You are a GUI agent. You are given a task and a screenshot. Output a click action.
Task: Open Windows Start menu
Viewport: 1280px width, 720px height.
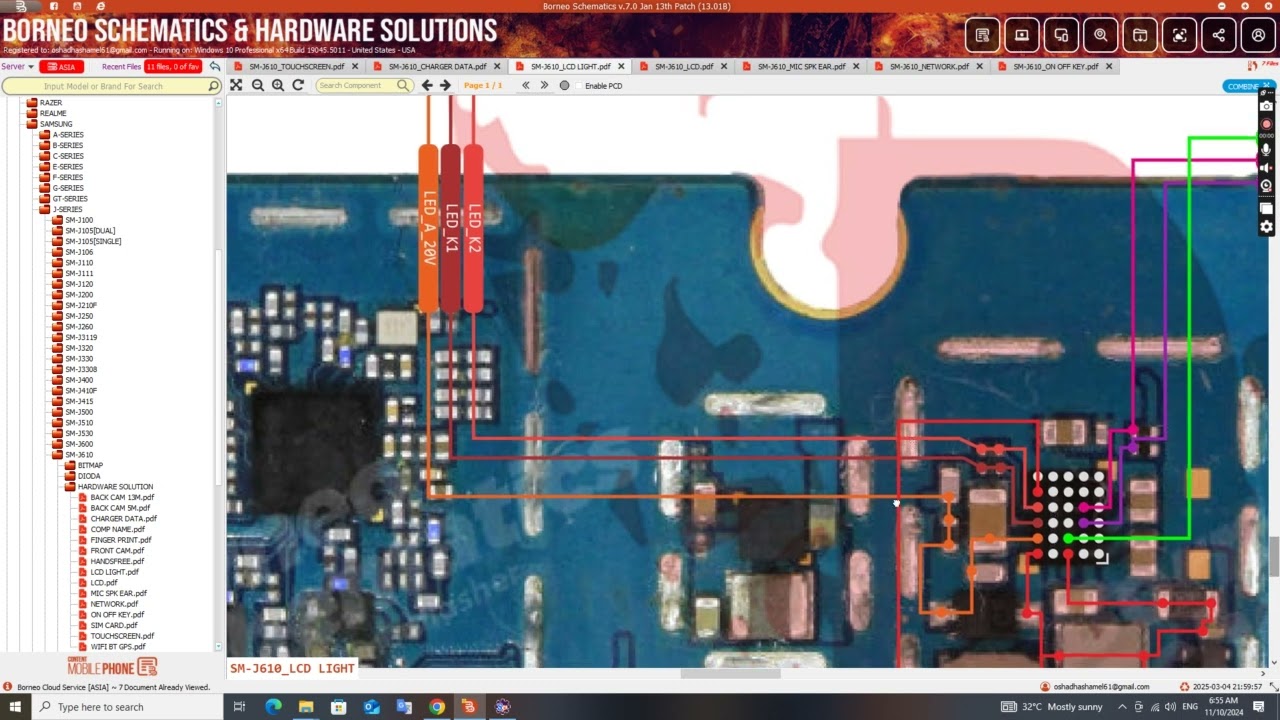16,707
